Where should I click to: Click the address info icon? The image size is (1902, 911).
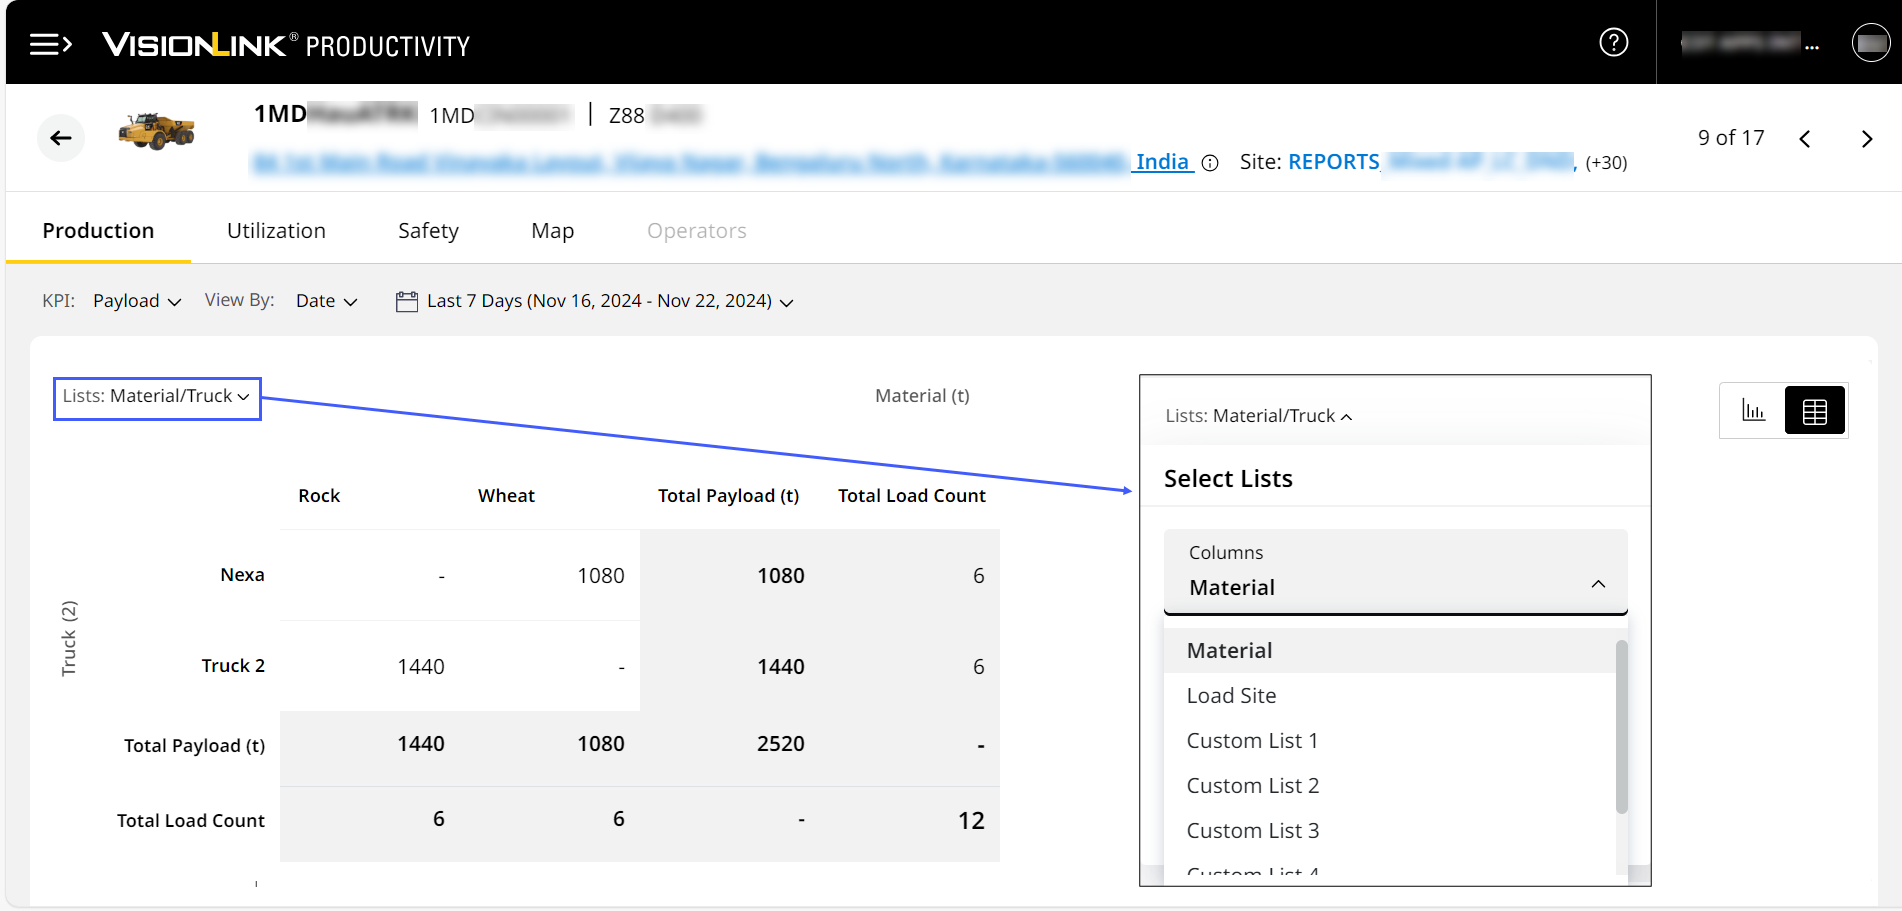click(x=1210, y=163)
